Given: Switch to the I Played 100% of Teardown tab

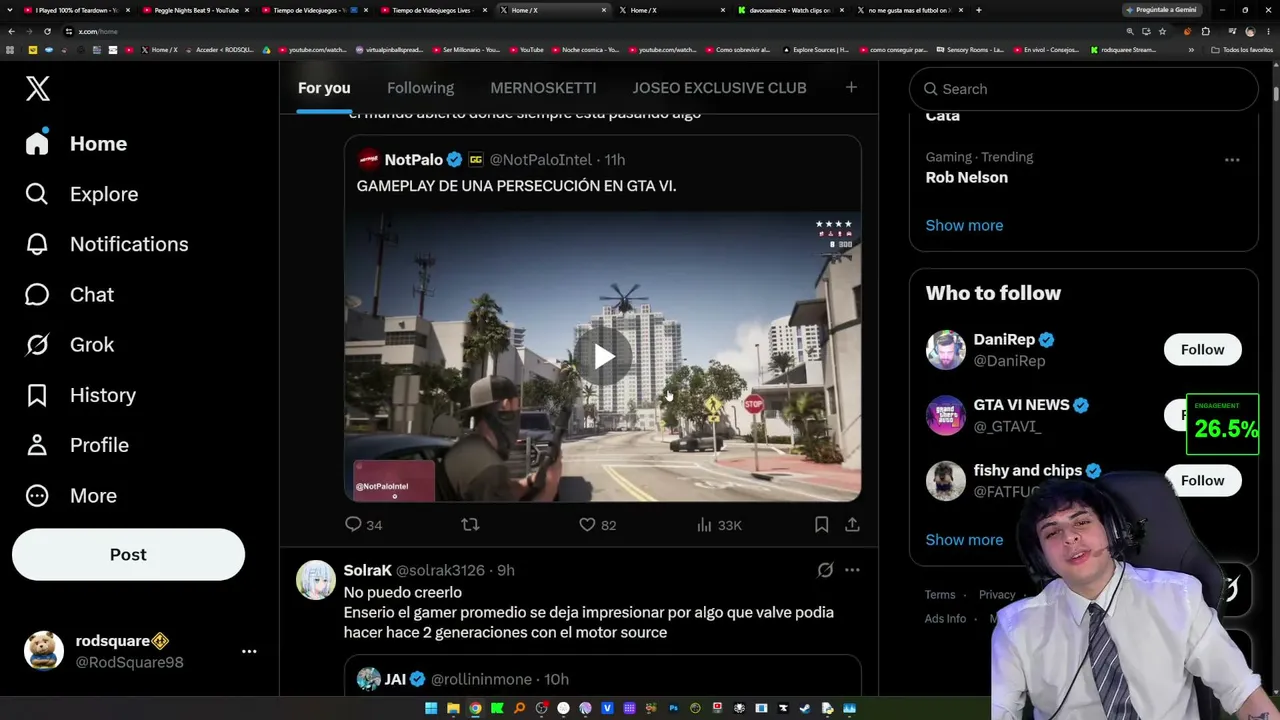Looking at the screenshot, I should [x=76, y=10].
